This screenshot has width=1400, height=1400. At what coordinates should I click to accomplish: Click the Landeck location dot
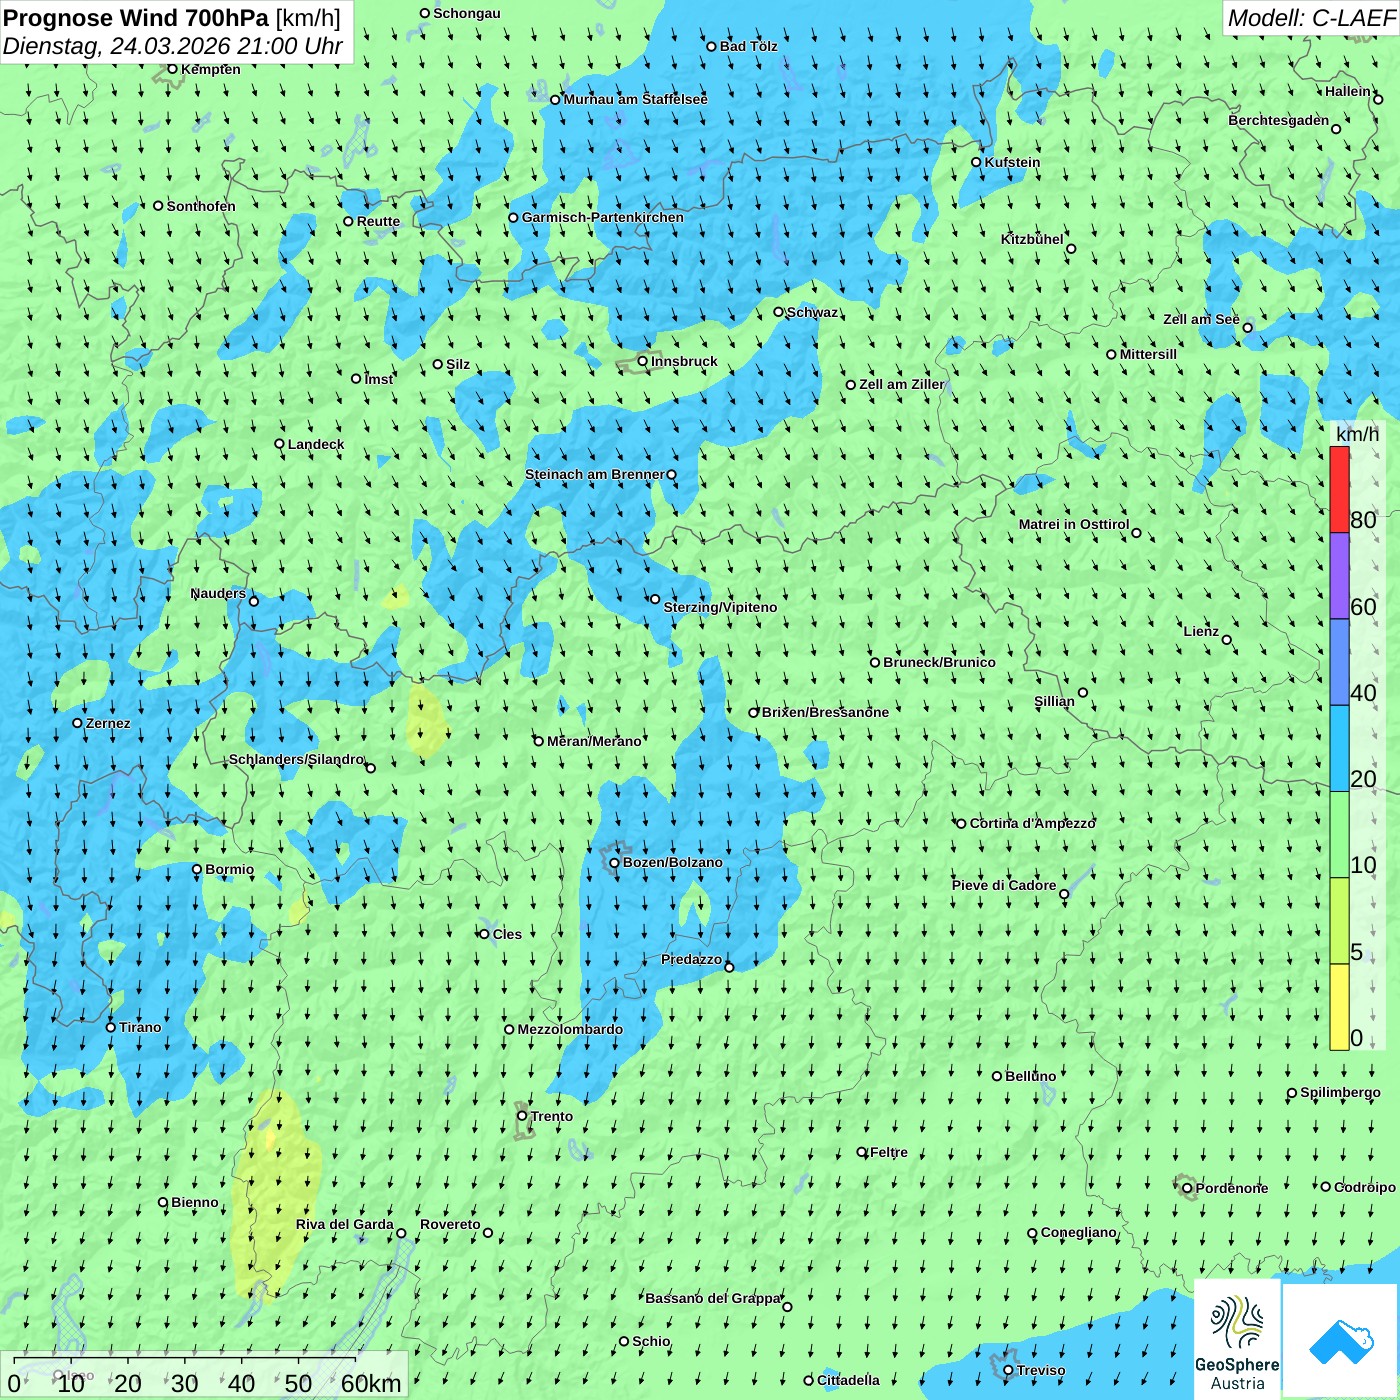(280, 444)
